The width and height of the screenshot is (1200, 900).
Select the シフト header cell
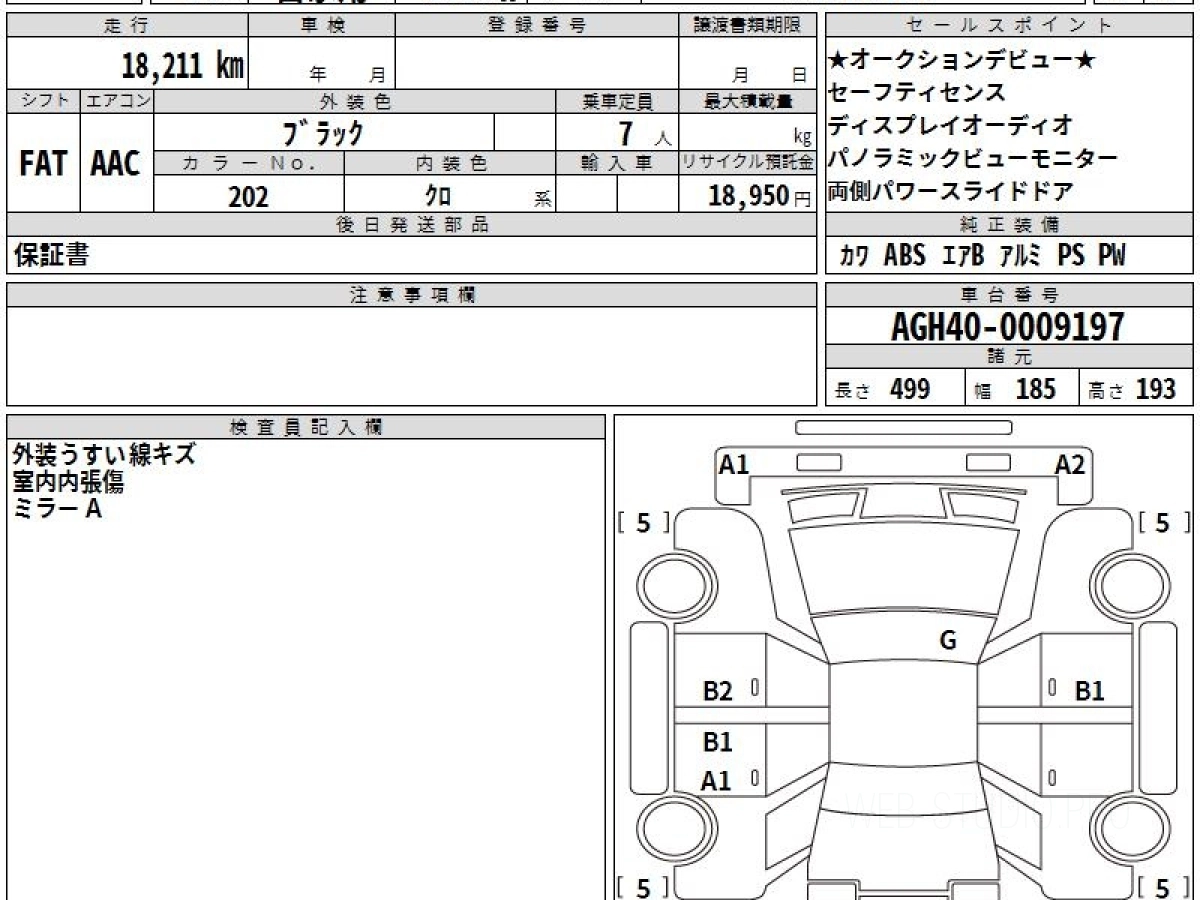[43, 101]
